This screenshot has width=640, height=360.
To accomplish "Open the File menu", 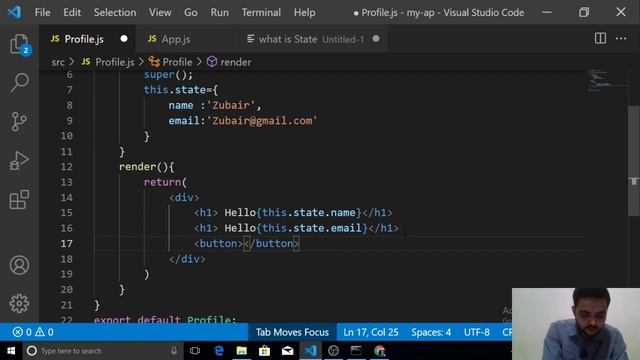I will 42,13.
